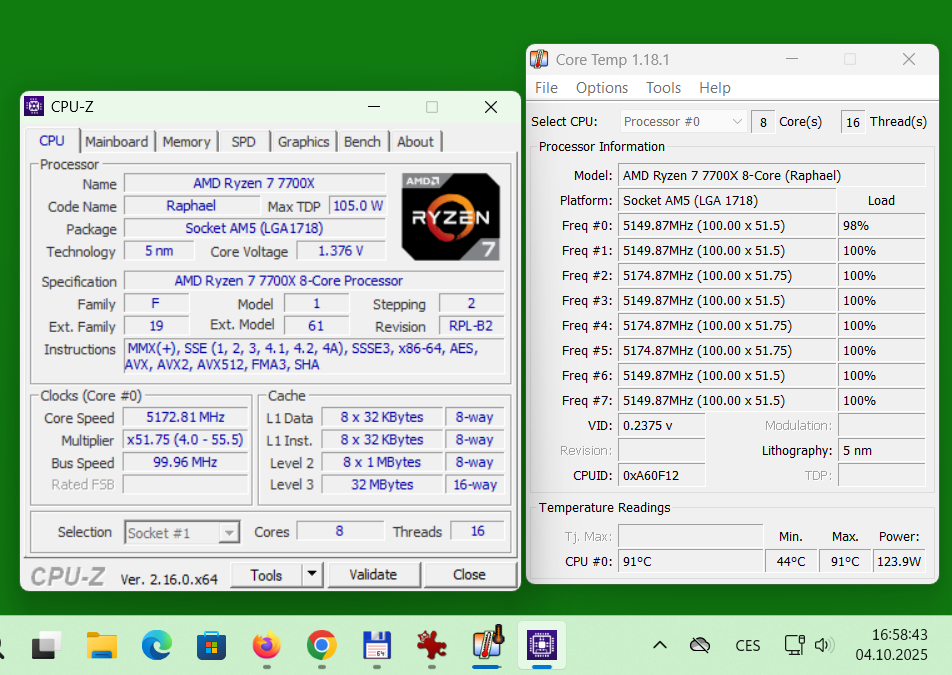
Task: Click the blue floppy disk taskbar icon
Action: coord(376,646)
